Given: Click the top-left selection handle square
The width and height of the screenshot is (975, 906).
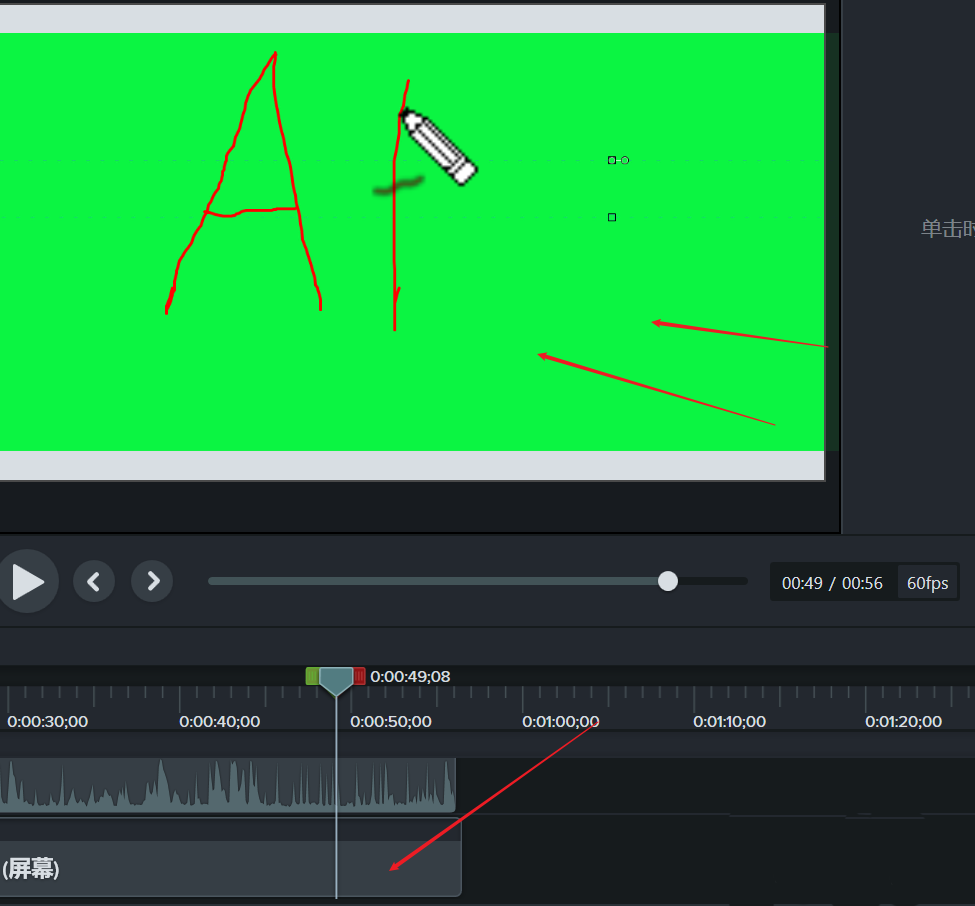Looking at the screenshot, I should click(x=611, y=159).
